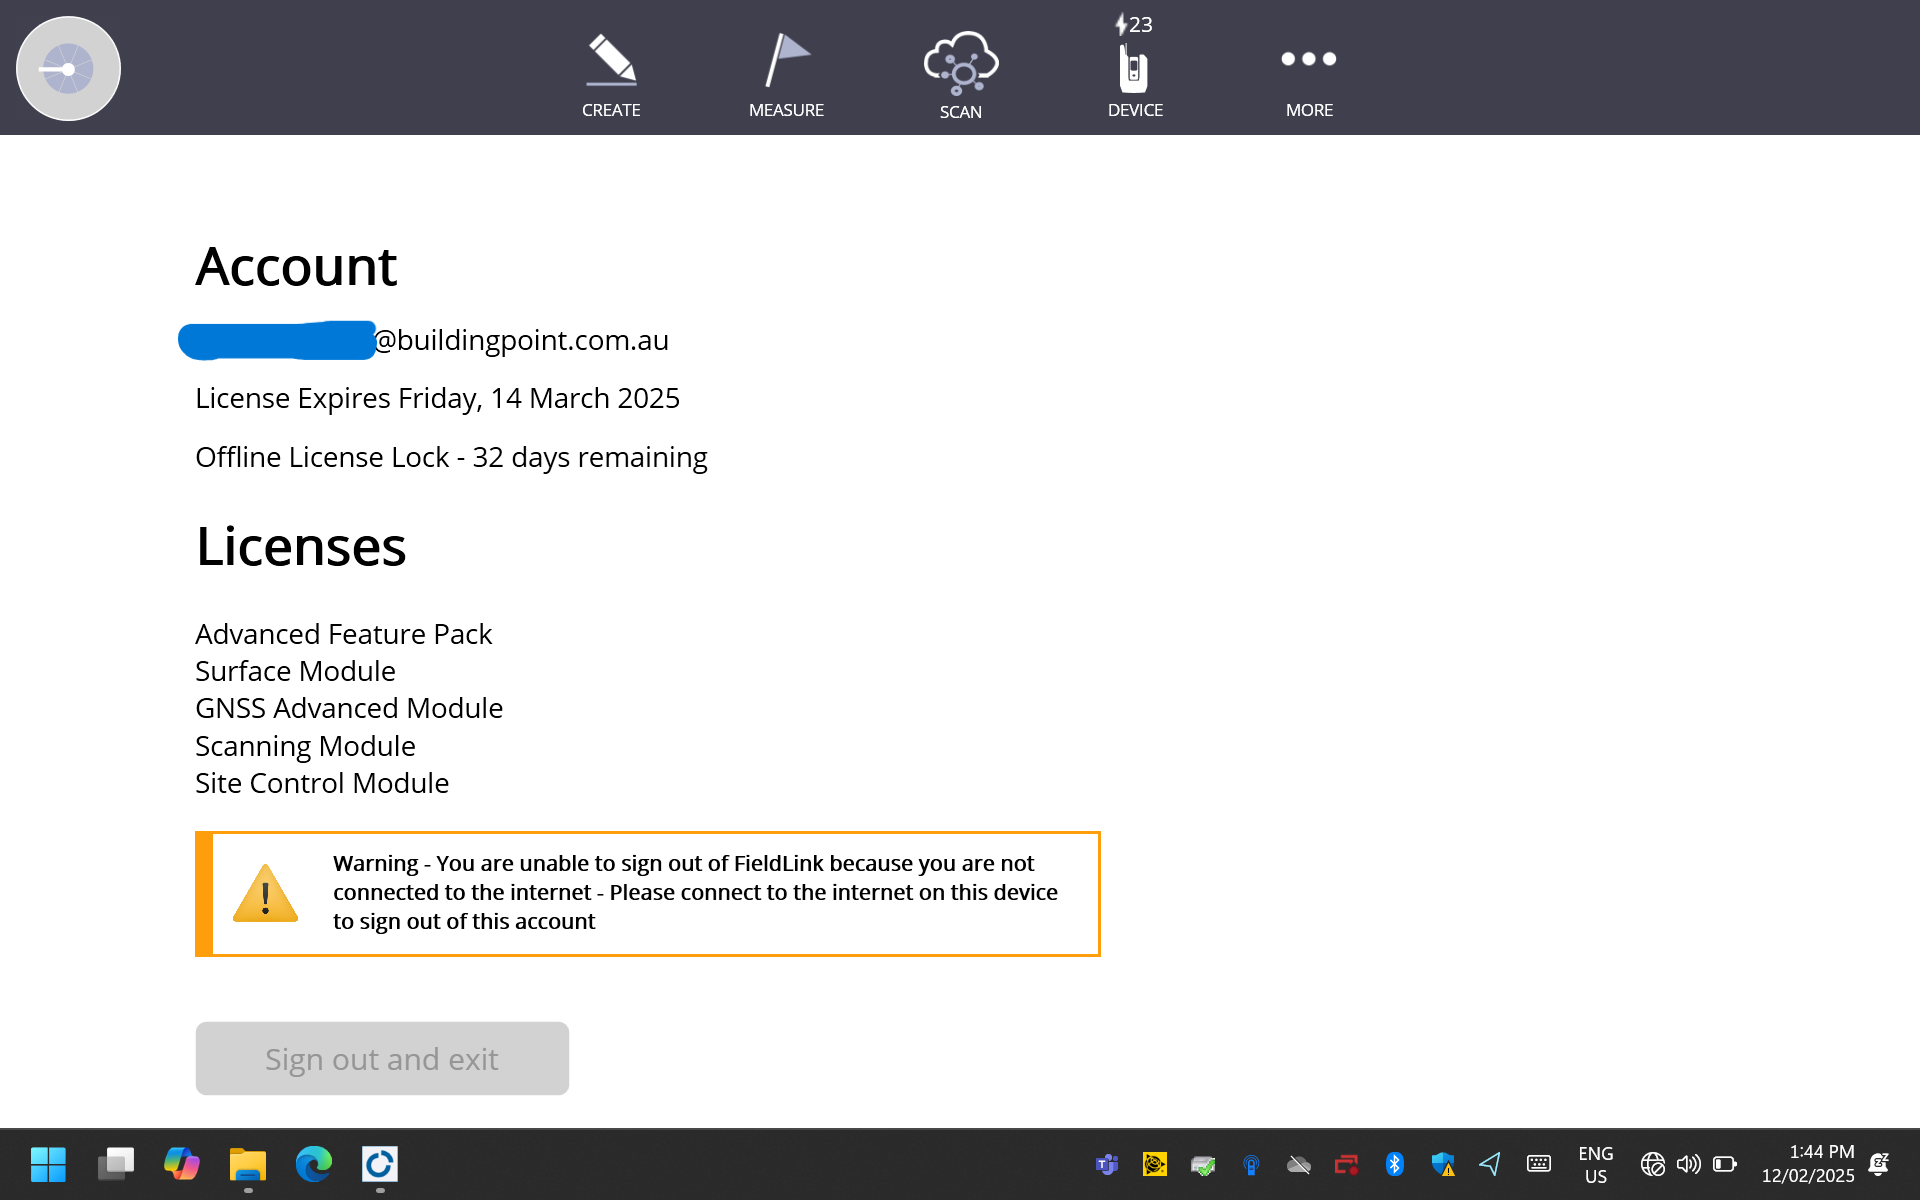
Task: Click GNSS Advanced Module license entry
Action: point(349,708)
